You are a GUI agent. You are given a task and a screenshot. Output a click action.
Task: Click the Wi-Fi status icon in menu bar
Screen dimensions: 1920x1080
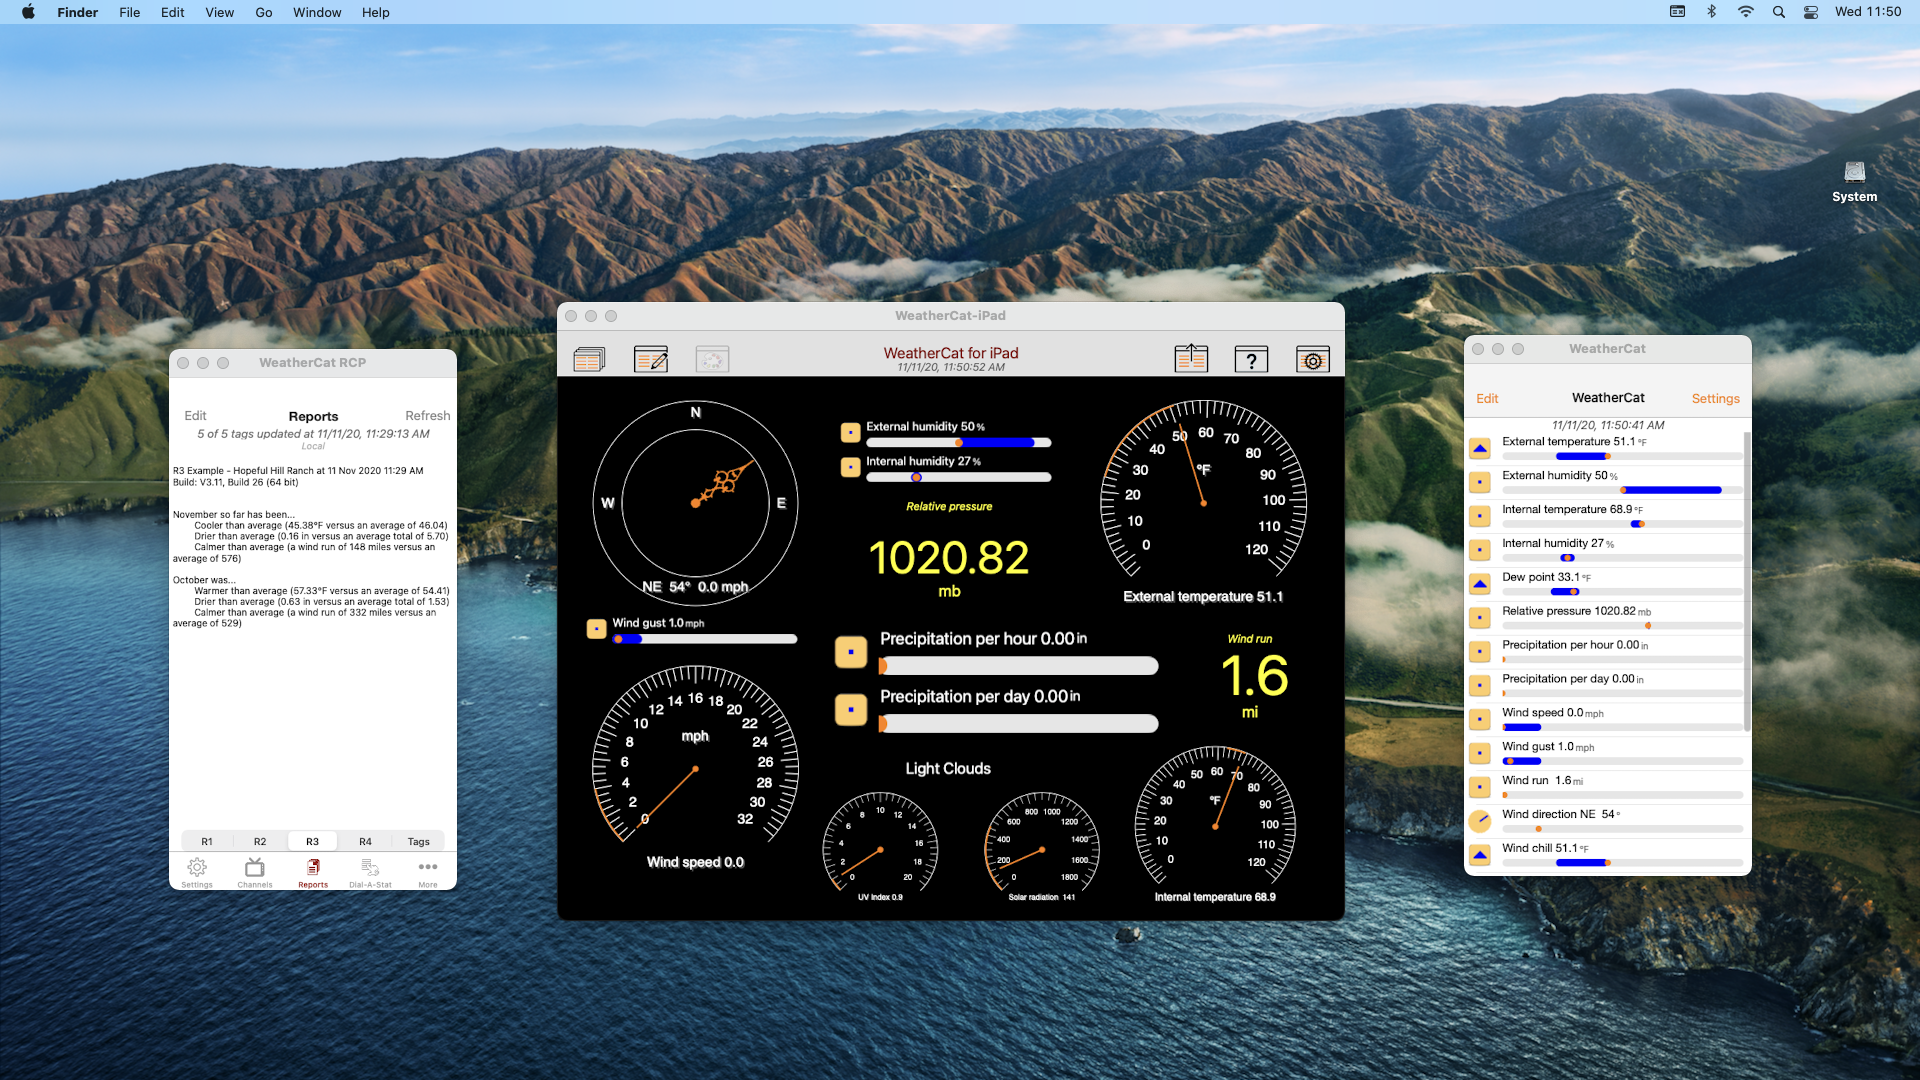1745,12
